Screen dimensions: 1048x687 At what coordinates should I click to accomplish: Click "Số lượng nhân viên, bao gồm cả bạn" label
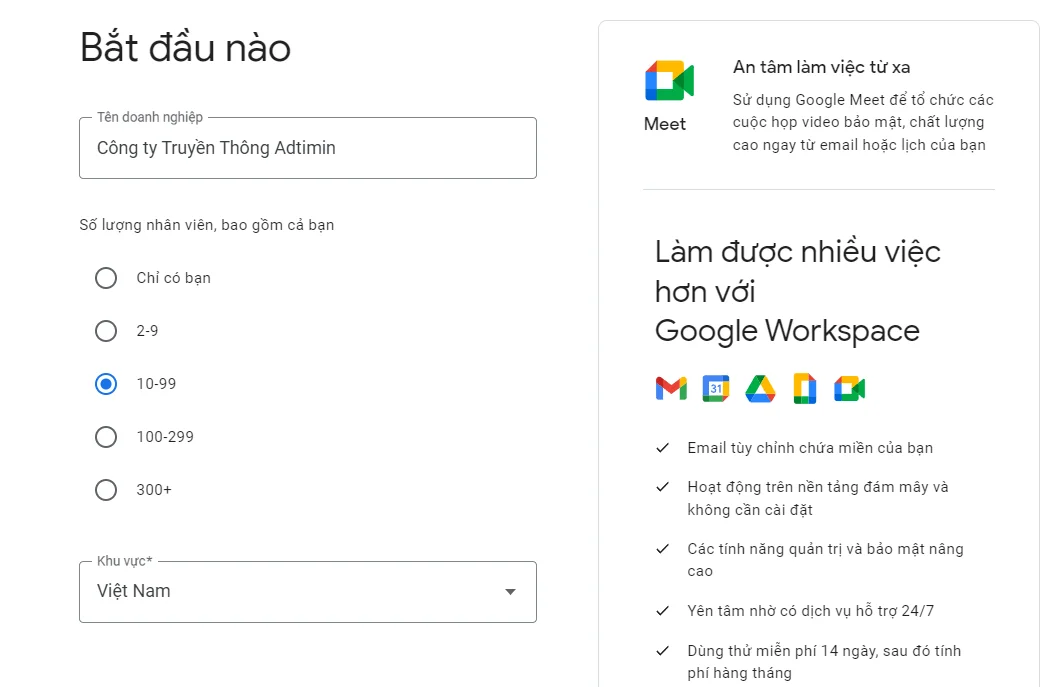click(207, 225)
